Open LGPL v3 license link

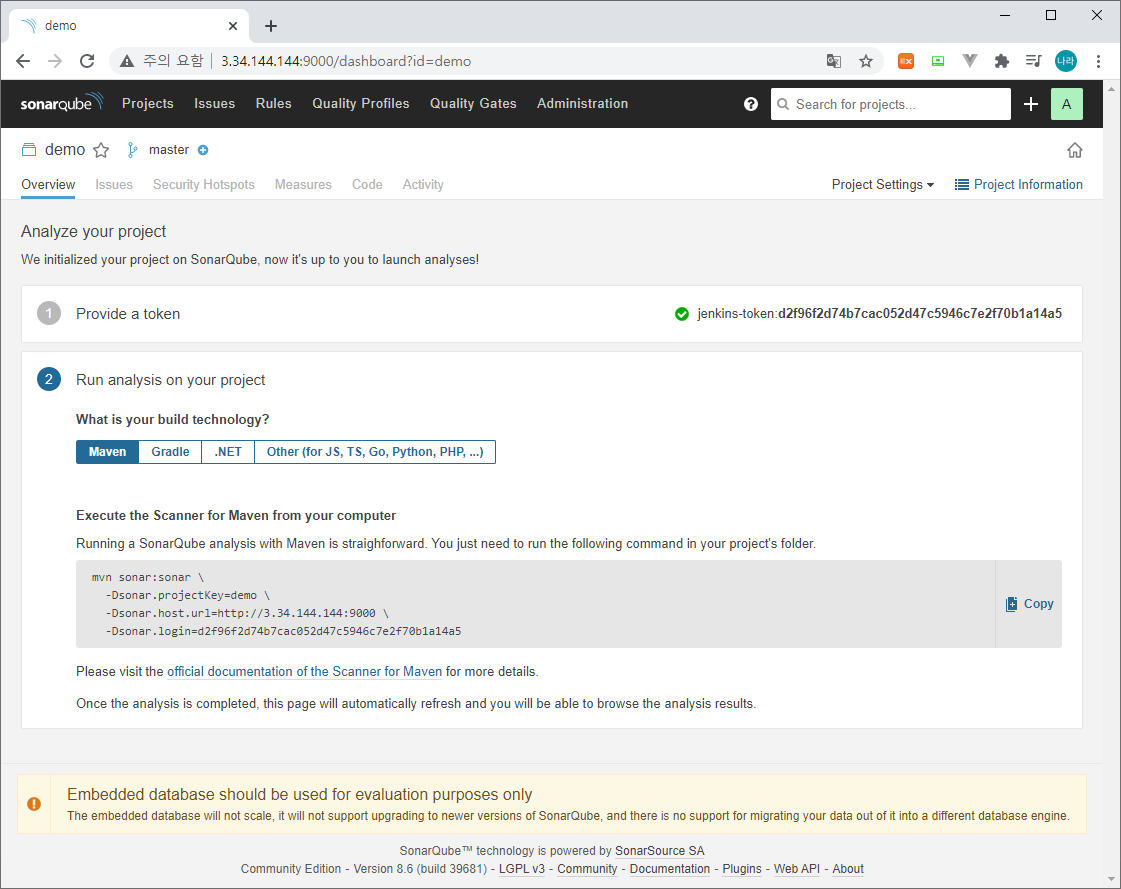[x=521, y=868]
